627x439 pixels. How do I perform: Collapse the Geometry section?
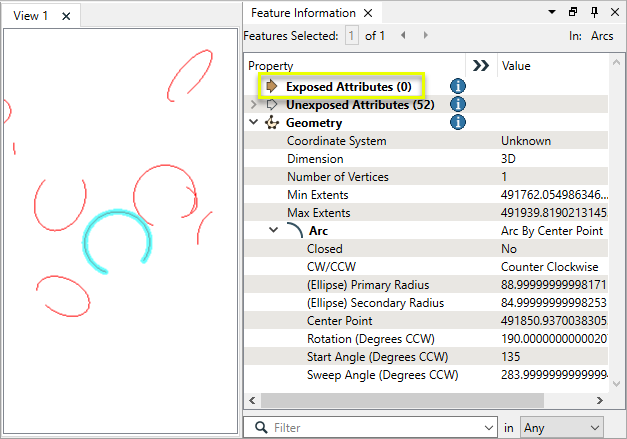pos(254,122)
